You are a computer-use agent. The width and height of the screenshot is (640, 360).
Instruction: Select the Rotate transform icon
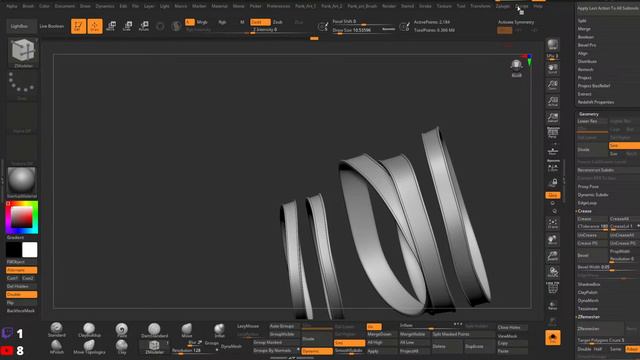point(144,26)
